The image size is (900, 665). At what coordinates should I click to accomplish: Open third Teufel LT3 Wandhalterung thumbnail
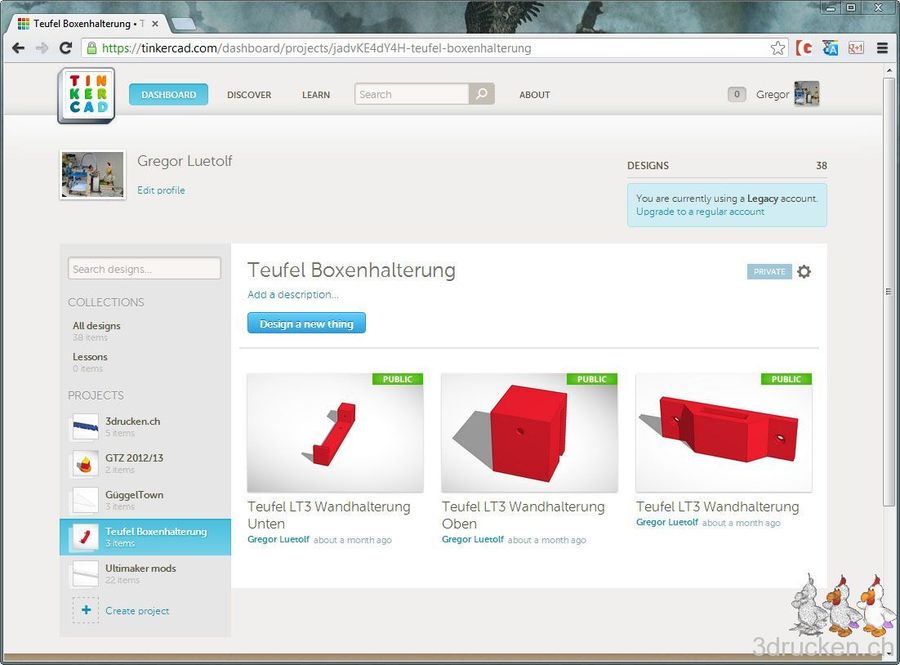[x=724, y=433]
